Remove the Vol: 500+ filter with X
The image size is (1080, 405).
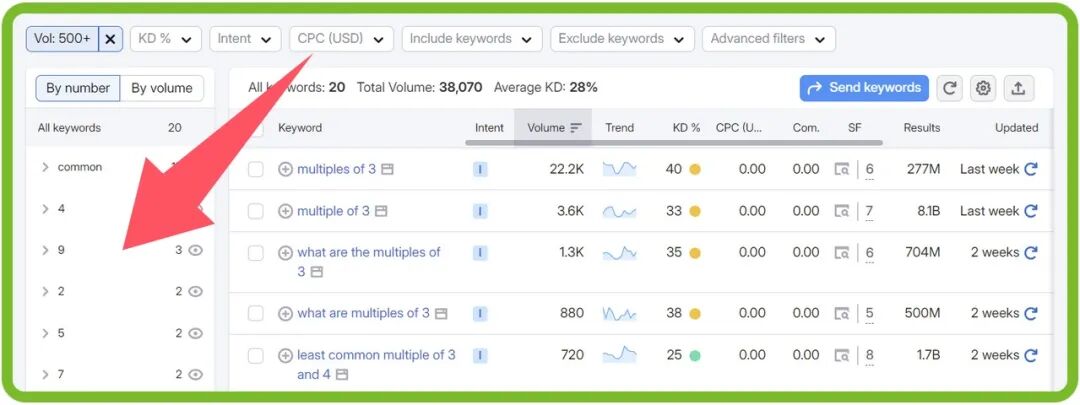click(x=111, y=39)
